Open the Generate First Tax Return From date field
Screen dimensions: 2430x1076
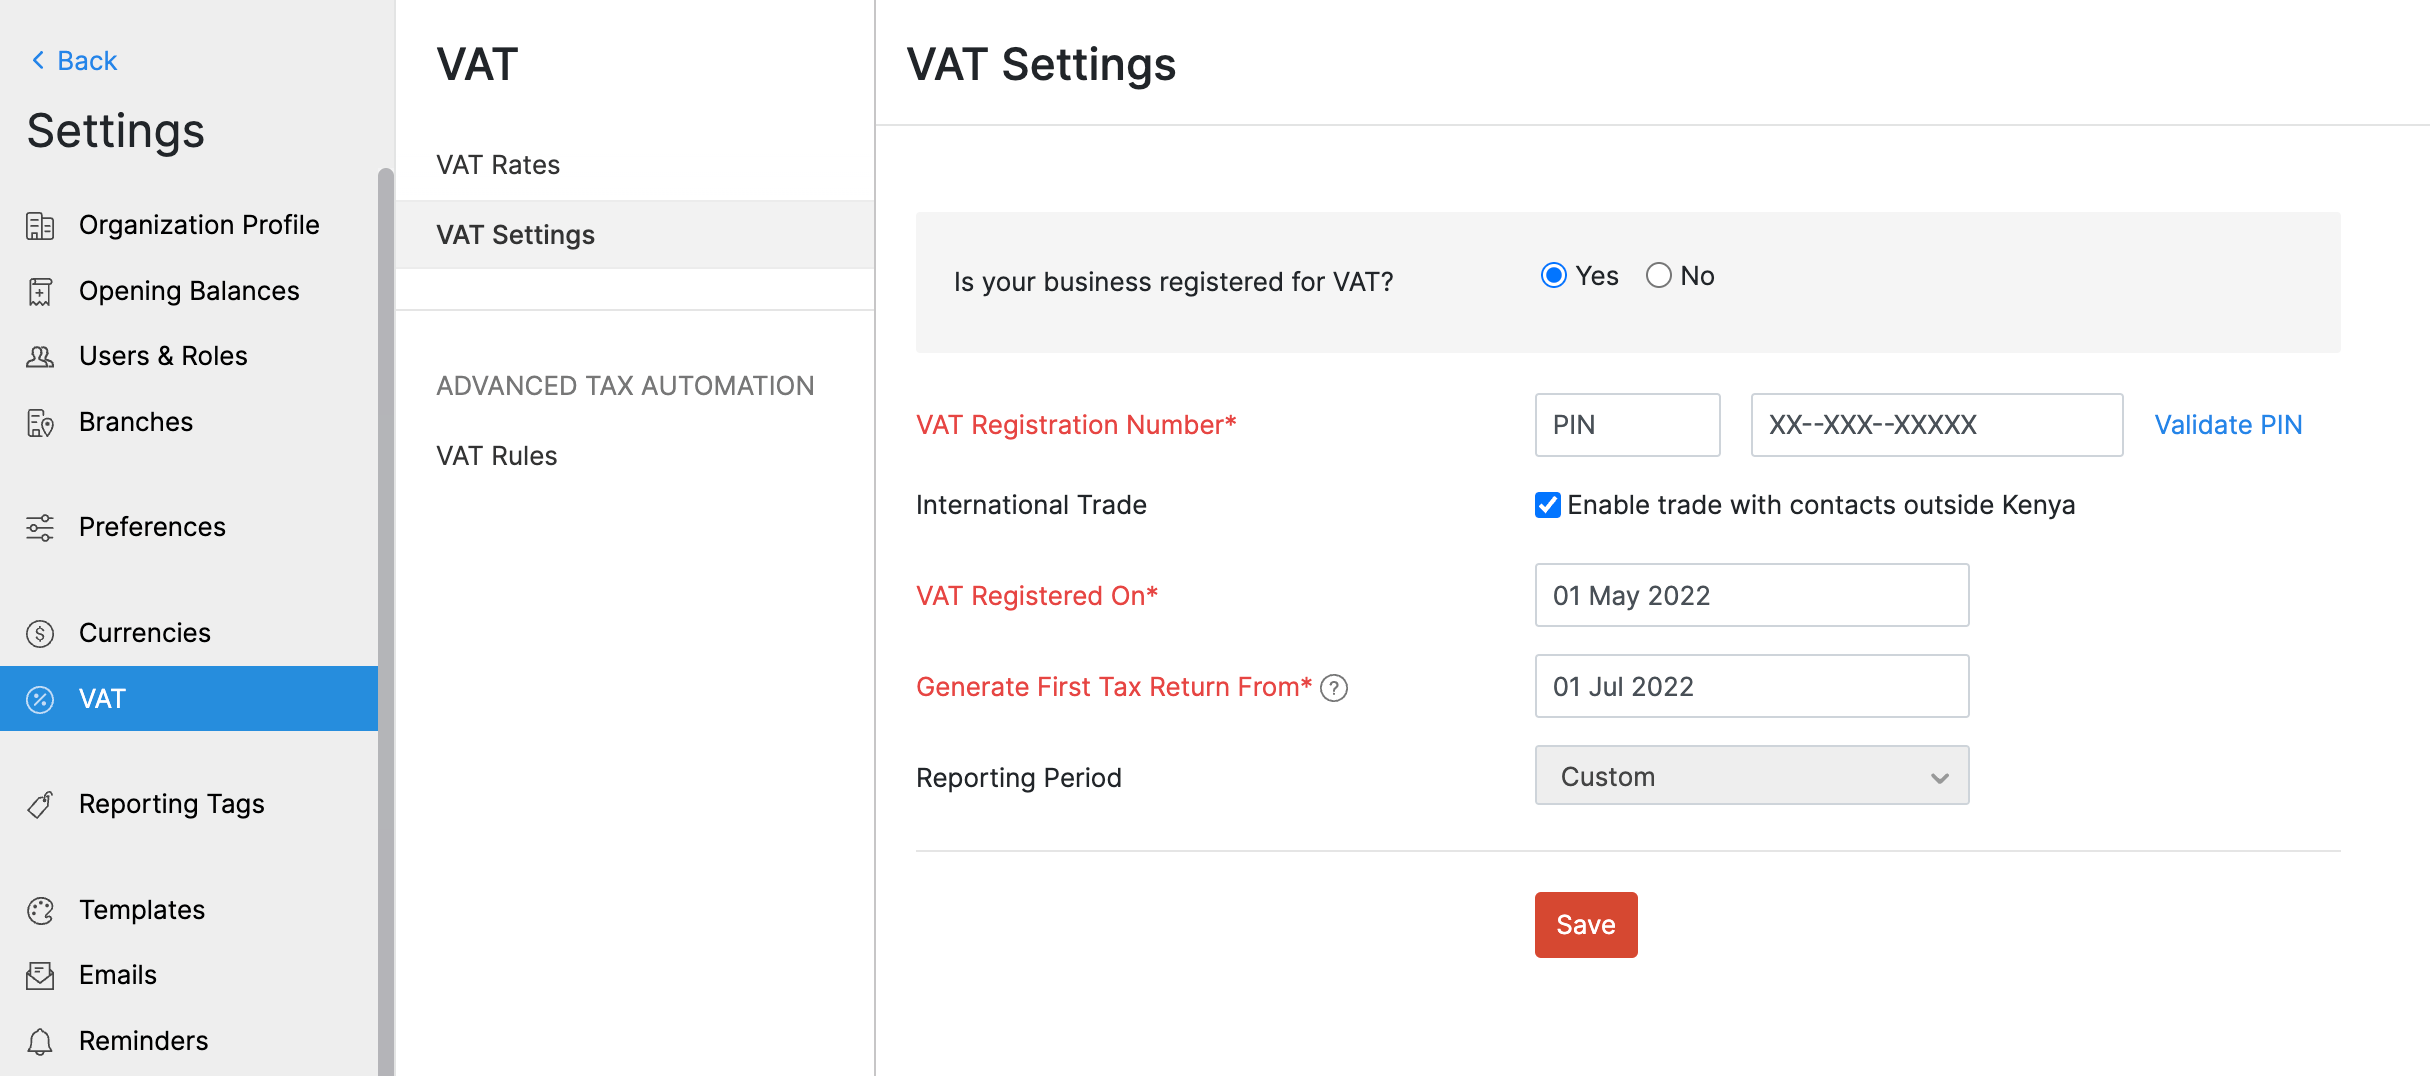coord(1750,686)
